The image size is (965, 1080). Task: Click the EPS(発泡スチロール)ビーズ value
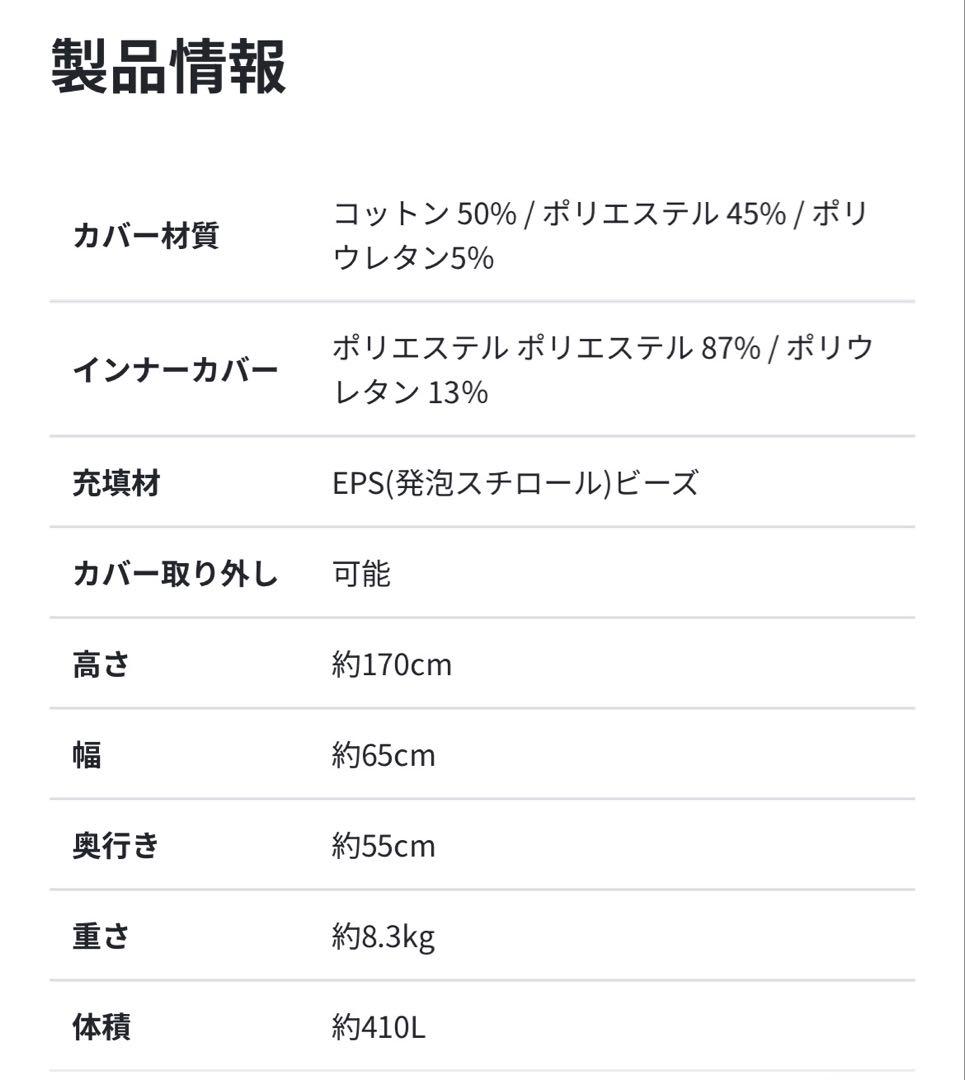(515, 483)
